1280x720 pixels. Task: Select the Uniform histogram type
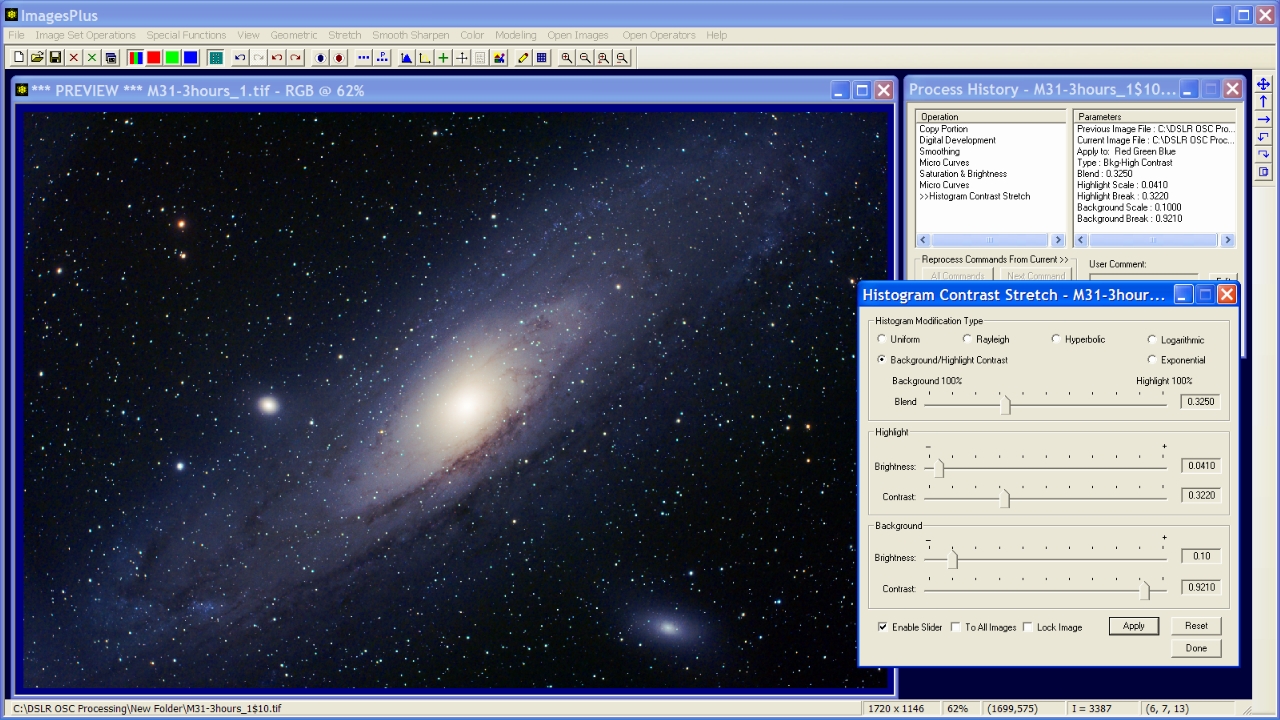click(881, 339)
